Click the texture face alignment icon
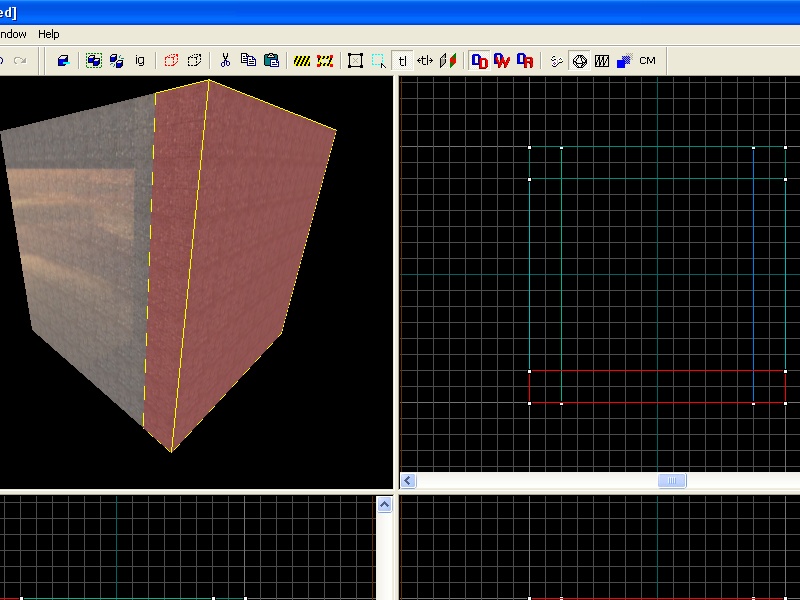This screenshot has width=800, height=600. click(x=448, y=61)
